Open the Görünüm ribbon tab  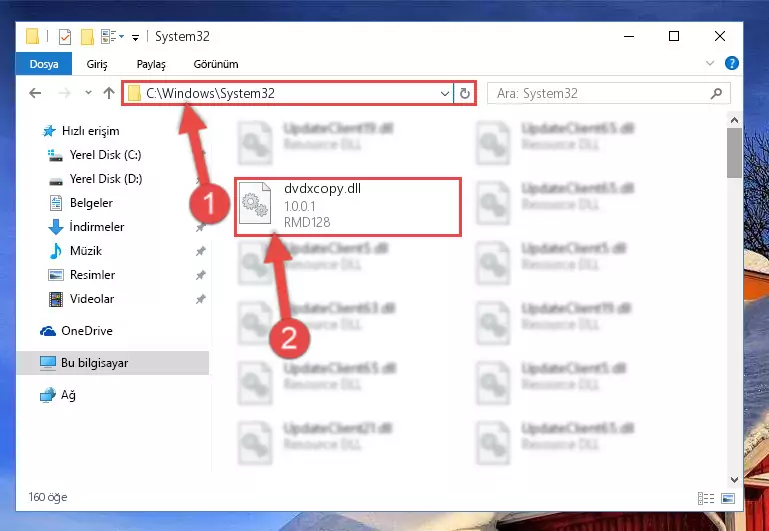[216, 64]
